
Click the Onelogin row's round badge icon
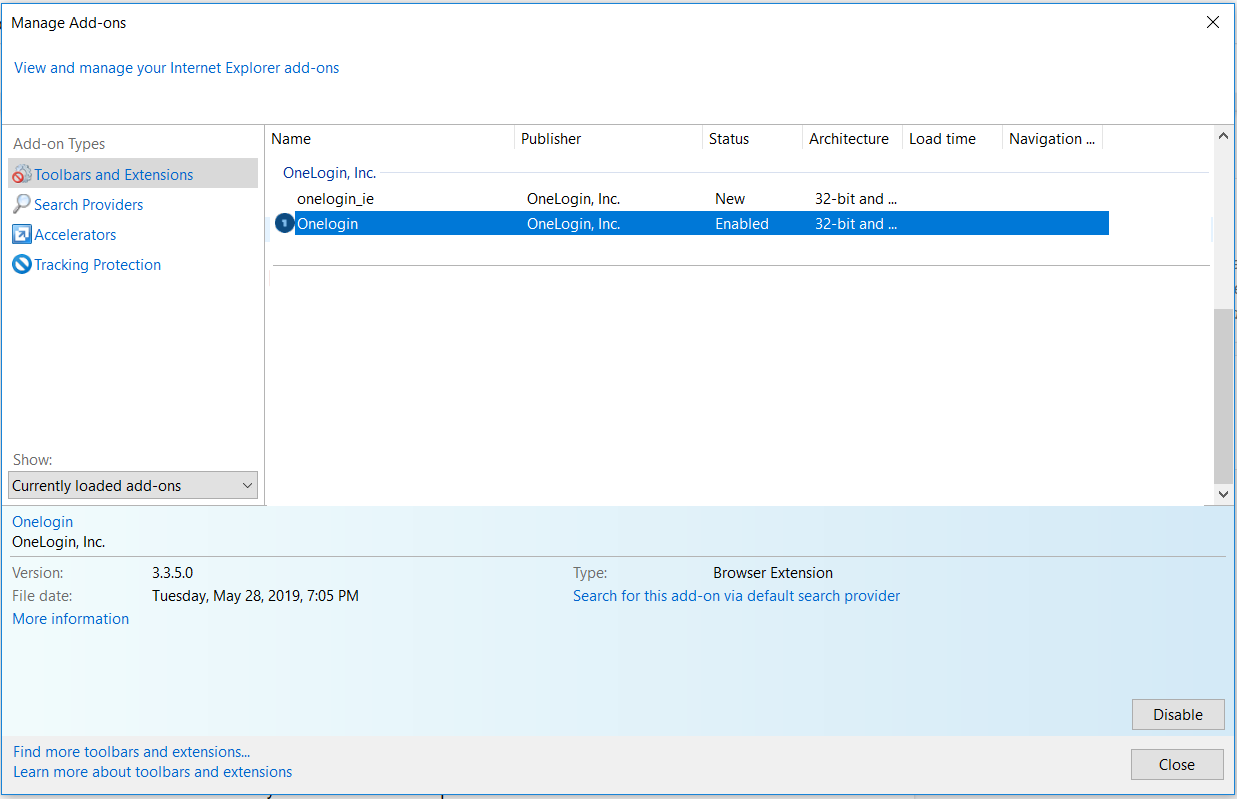[284, 223]
